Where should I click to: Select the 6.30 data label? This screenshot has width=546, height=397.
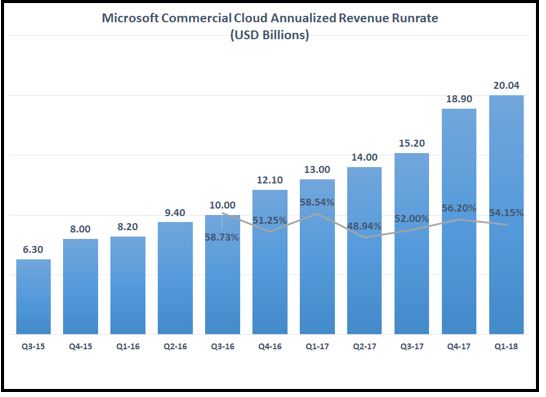[x=33, y=249]
